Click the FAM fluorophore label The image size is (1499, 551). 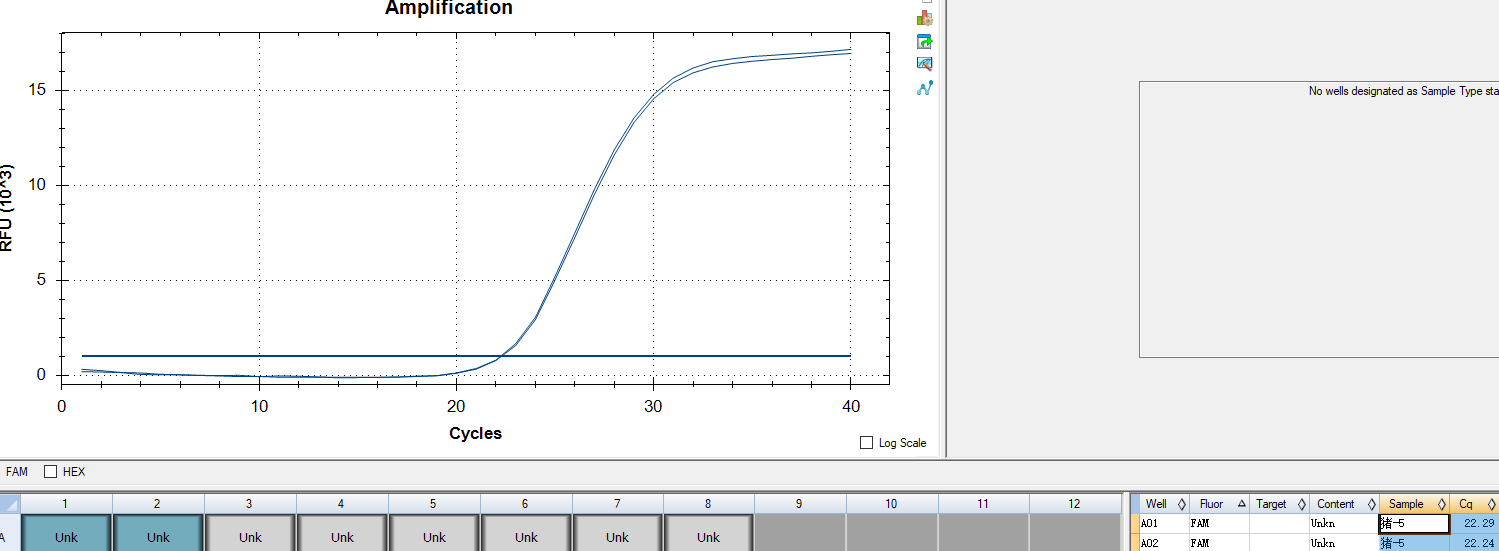(x=16, y=471)
